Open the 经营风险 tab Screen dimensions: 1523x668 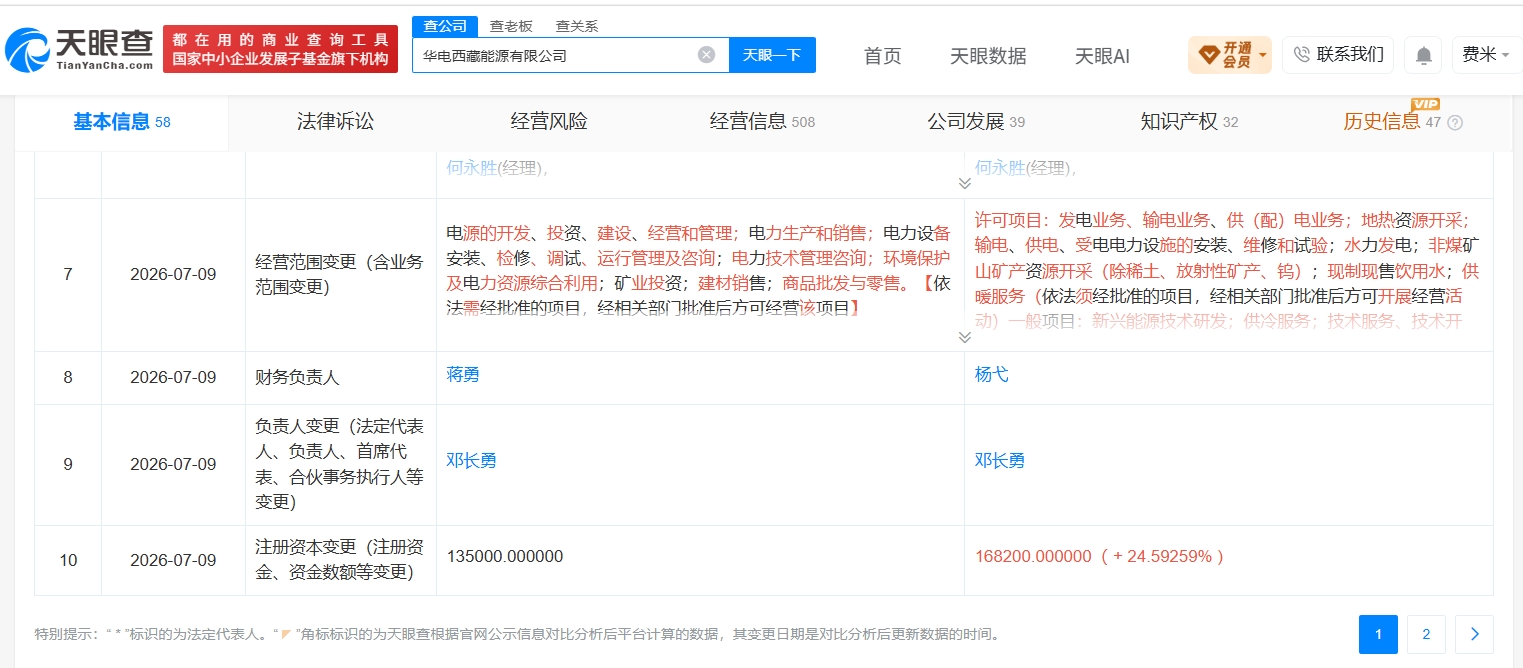tap(549, 122)
